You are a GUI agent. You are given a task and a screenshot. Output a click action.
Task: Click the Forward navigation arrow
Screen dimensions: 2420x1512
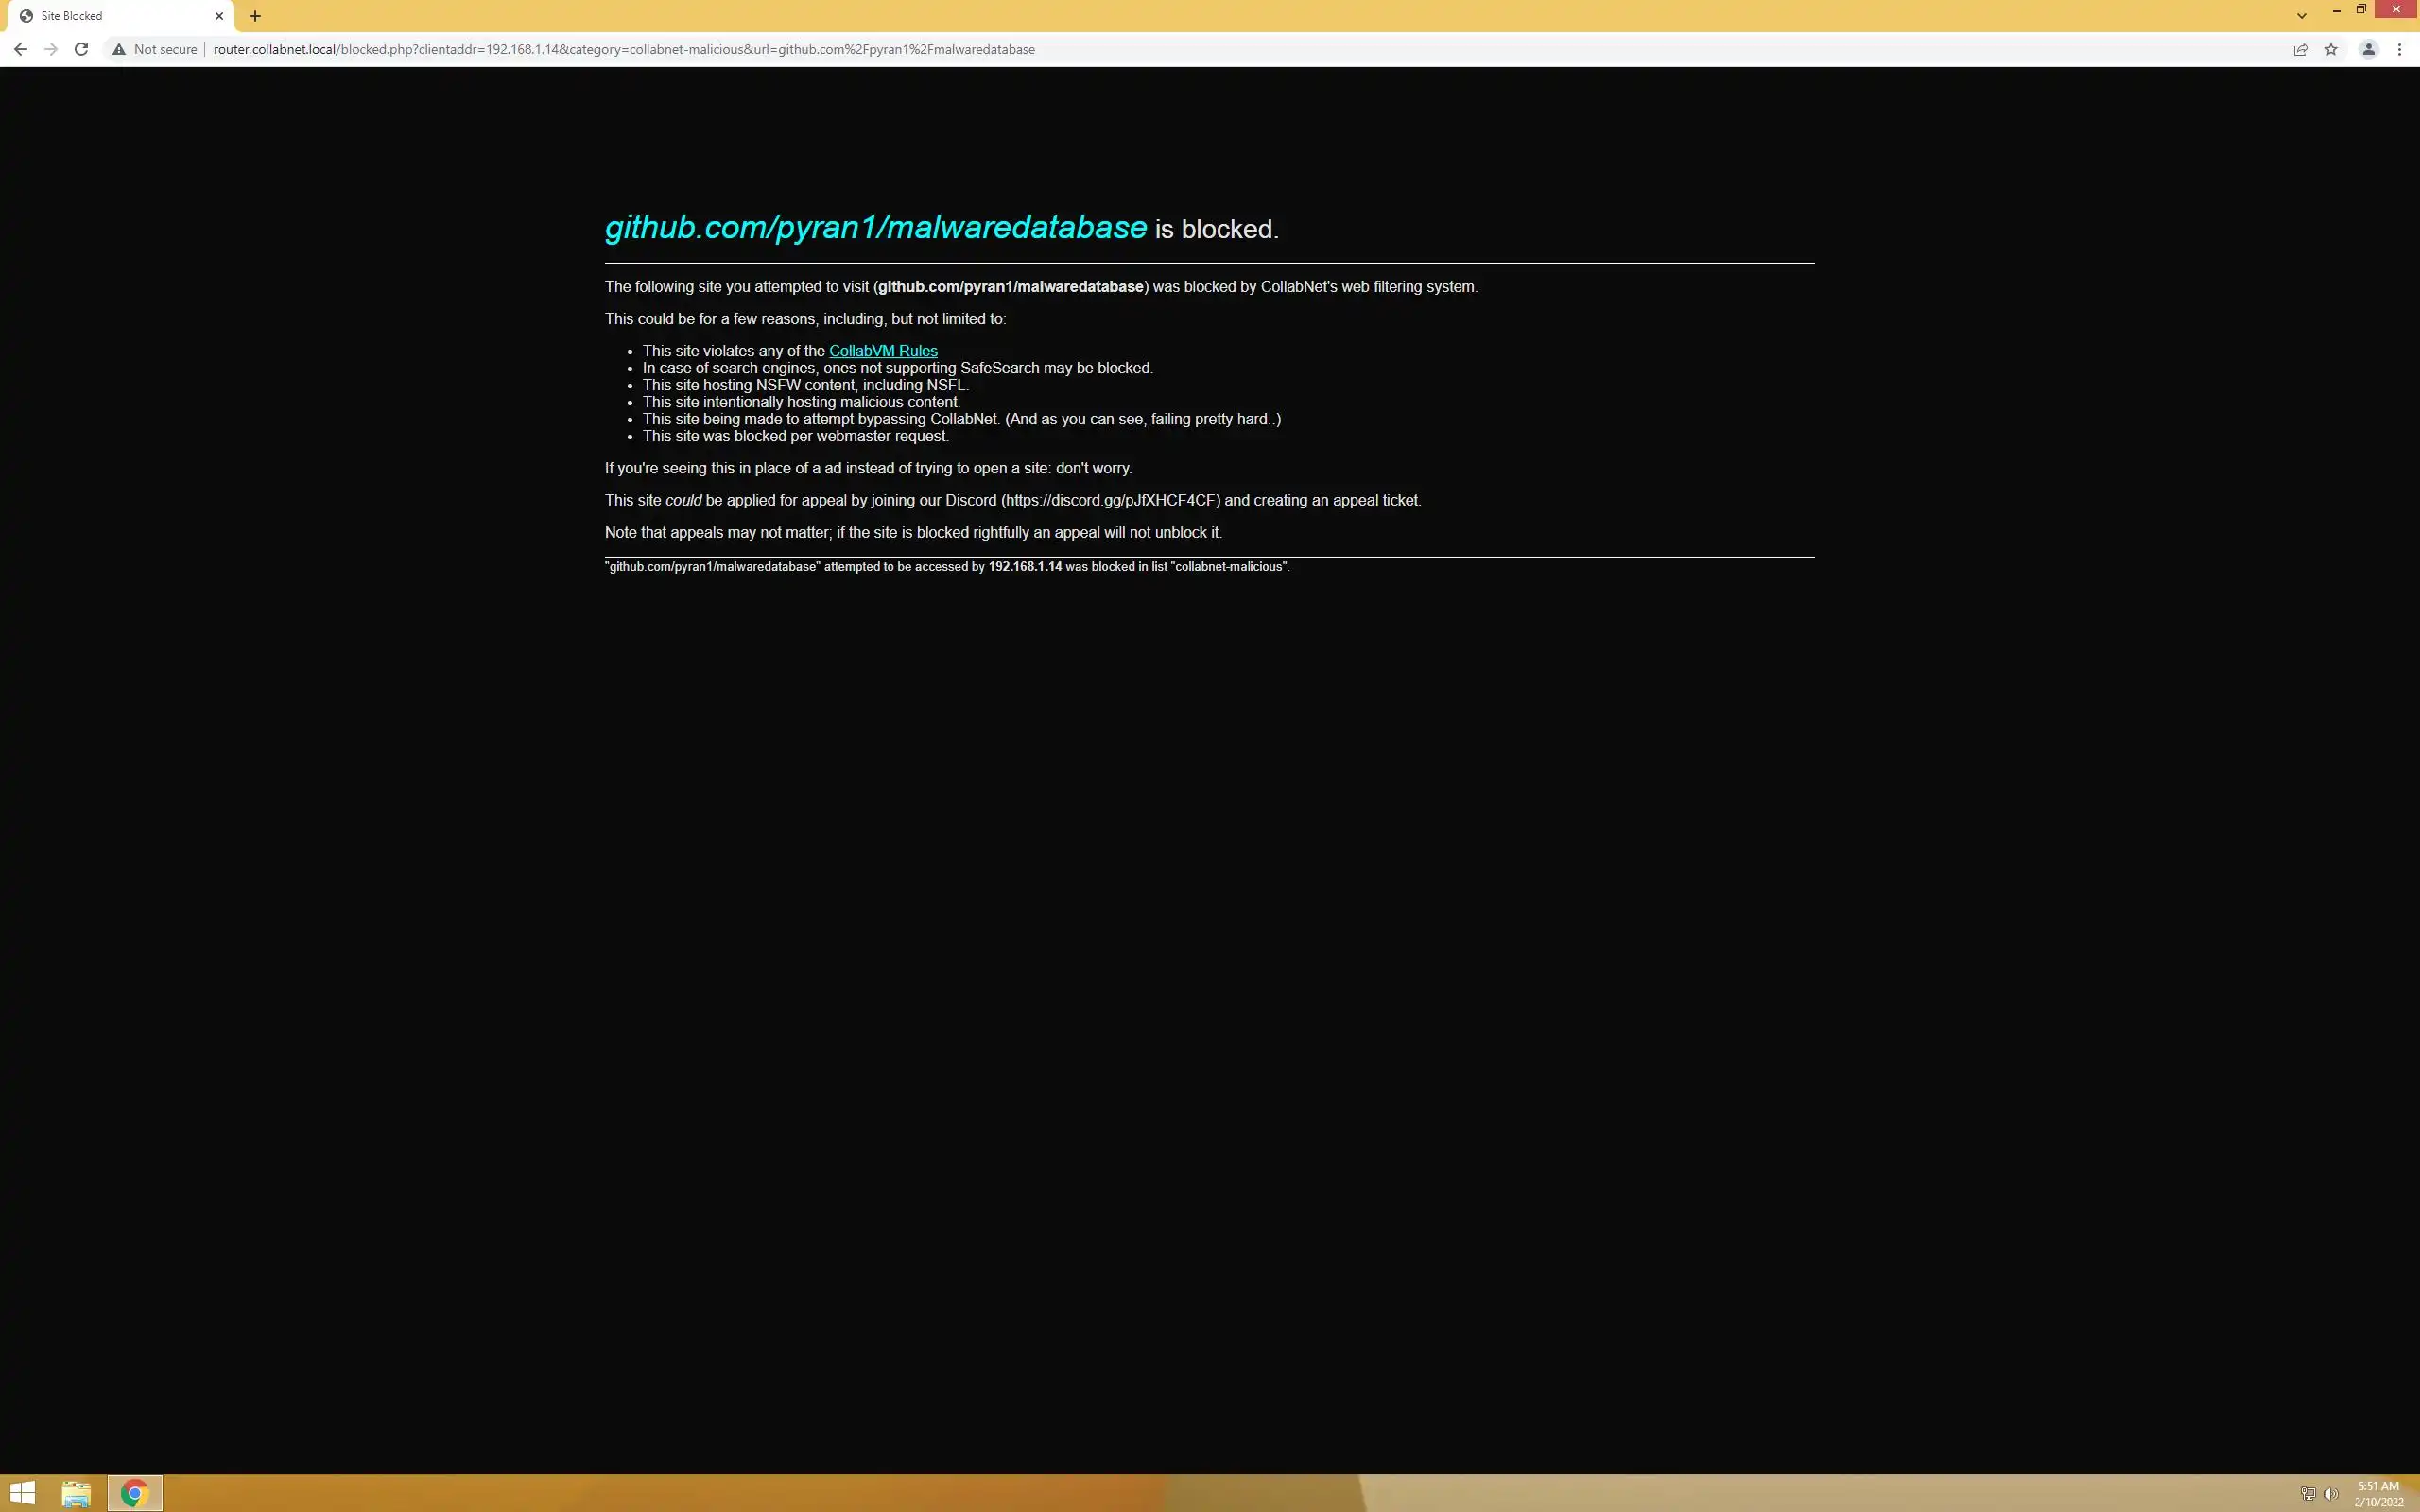[x=51, y=49]
